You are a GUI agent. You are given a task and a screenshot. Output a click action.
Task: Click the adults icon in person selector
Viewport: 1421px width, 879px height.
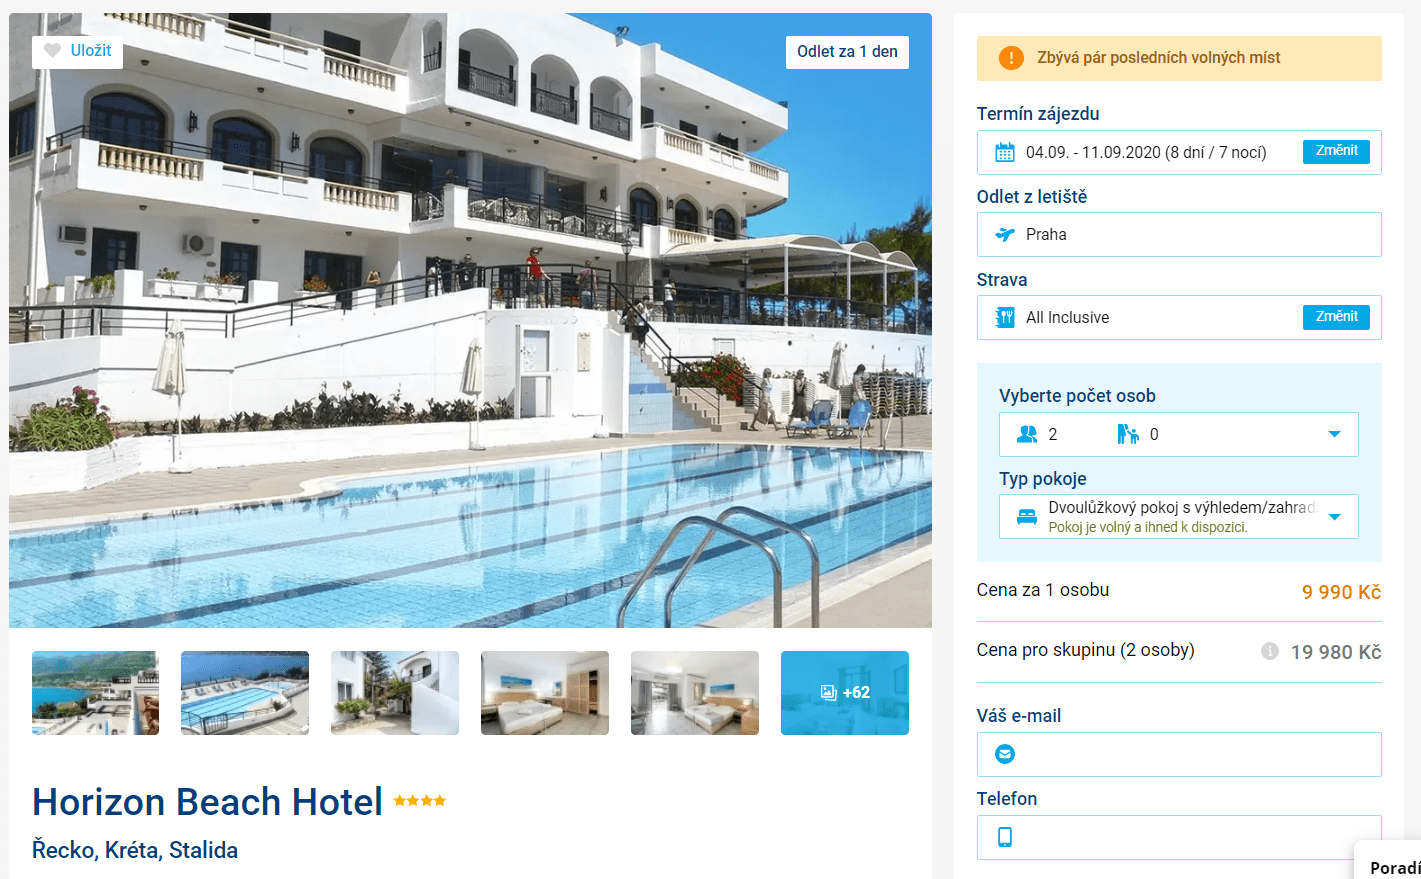point(1027,434)
